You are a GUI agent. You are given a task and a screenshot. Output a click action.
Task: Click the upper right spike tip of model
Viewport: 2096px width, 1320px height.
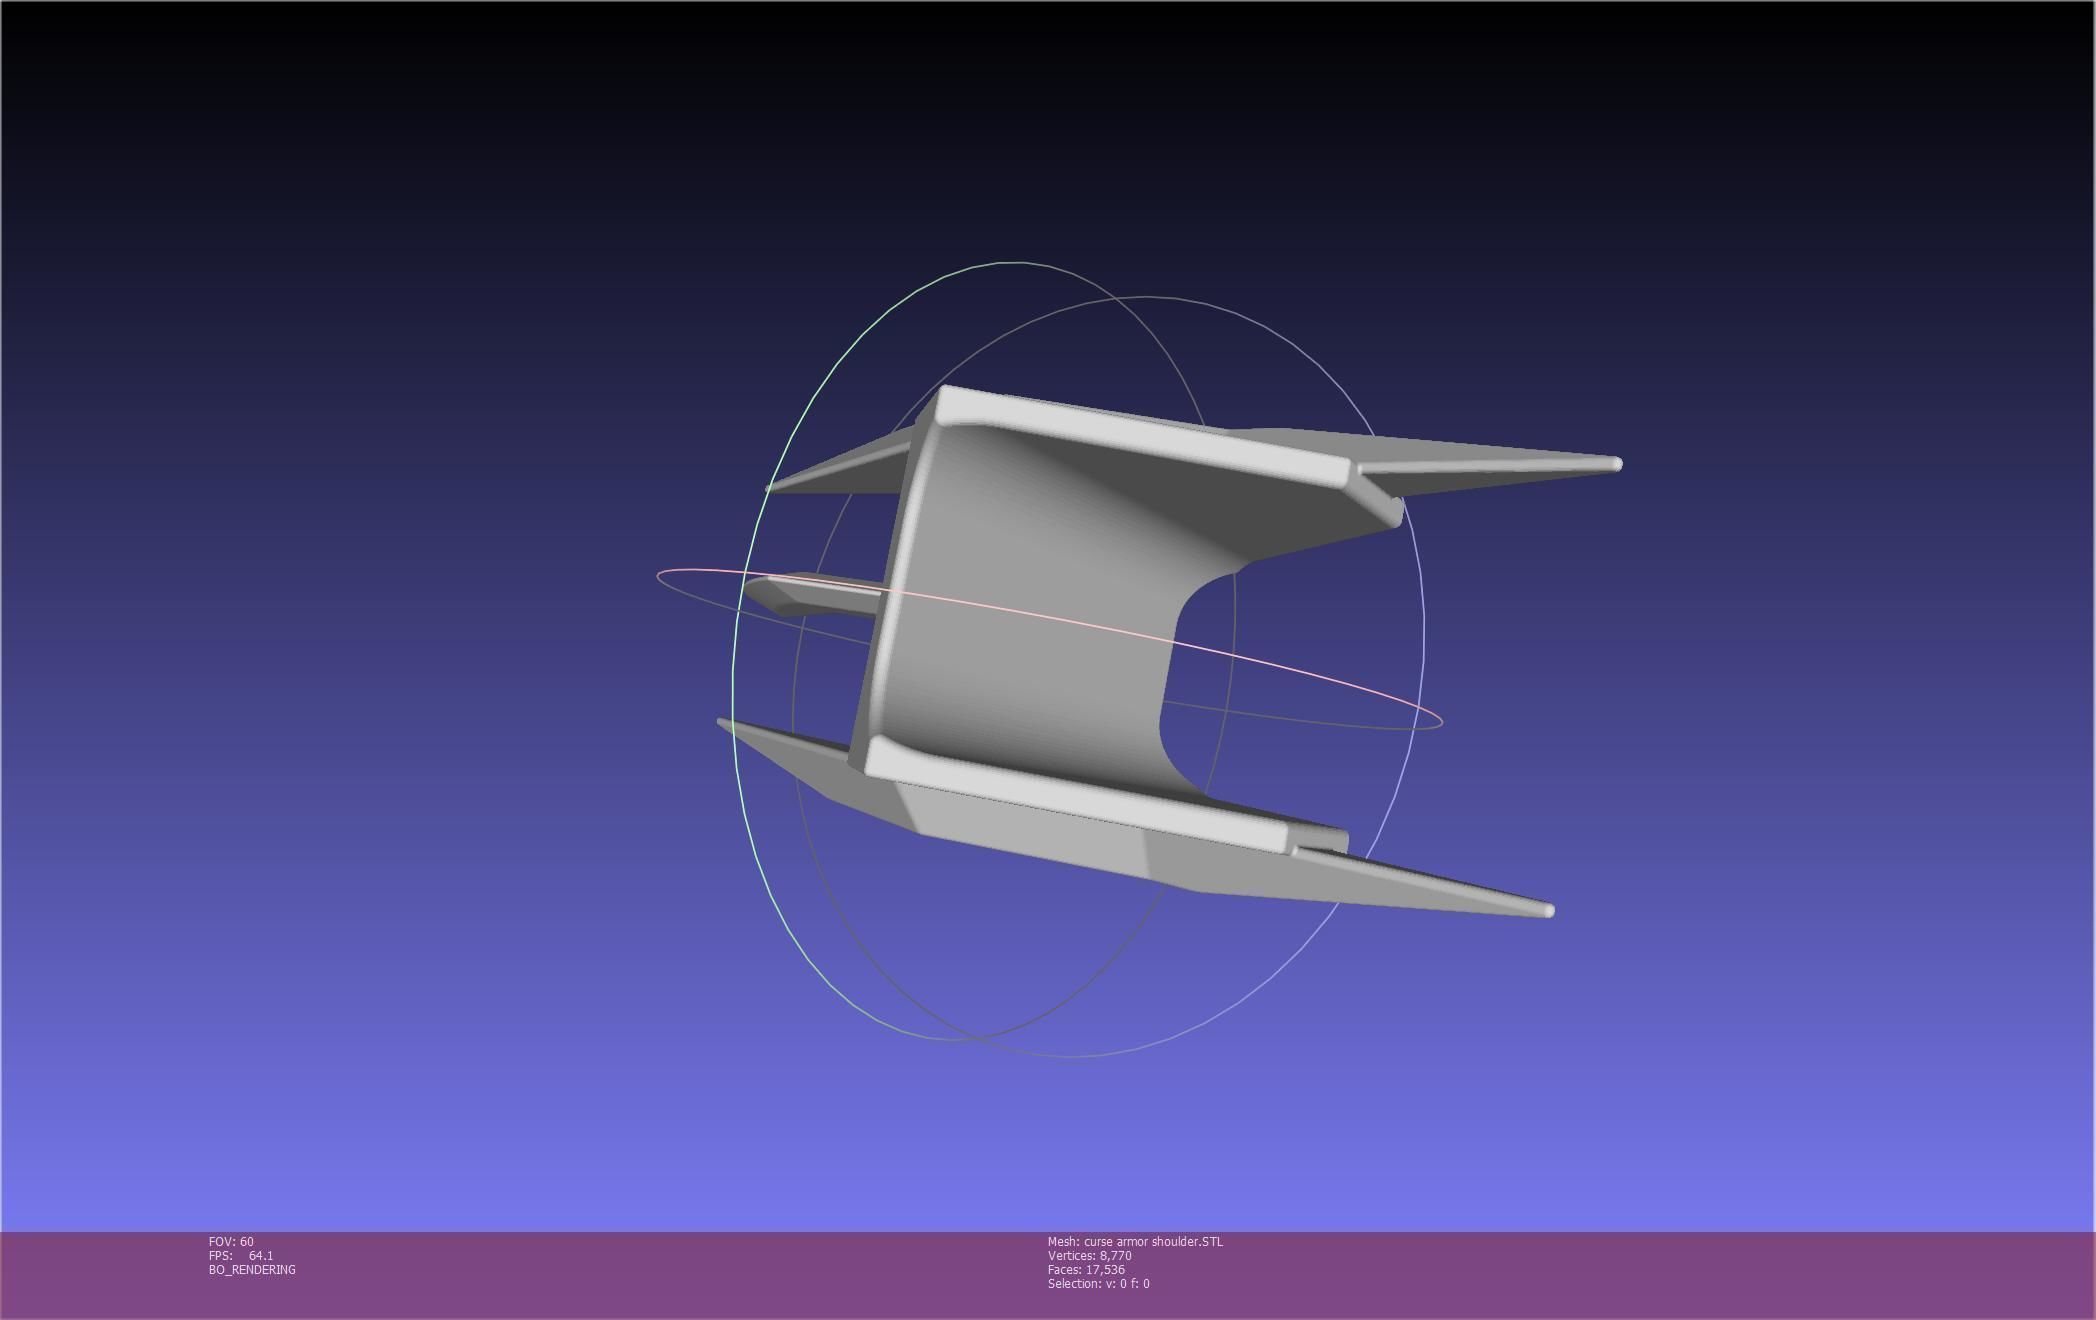[1616, 464]
